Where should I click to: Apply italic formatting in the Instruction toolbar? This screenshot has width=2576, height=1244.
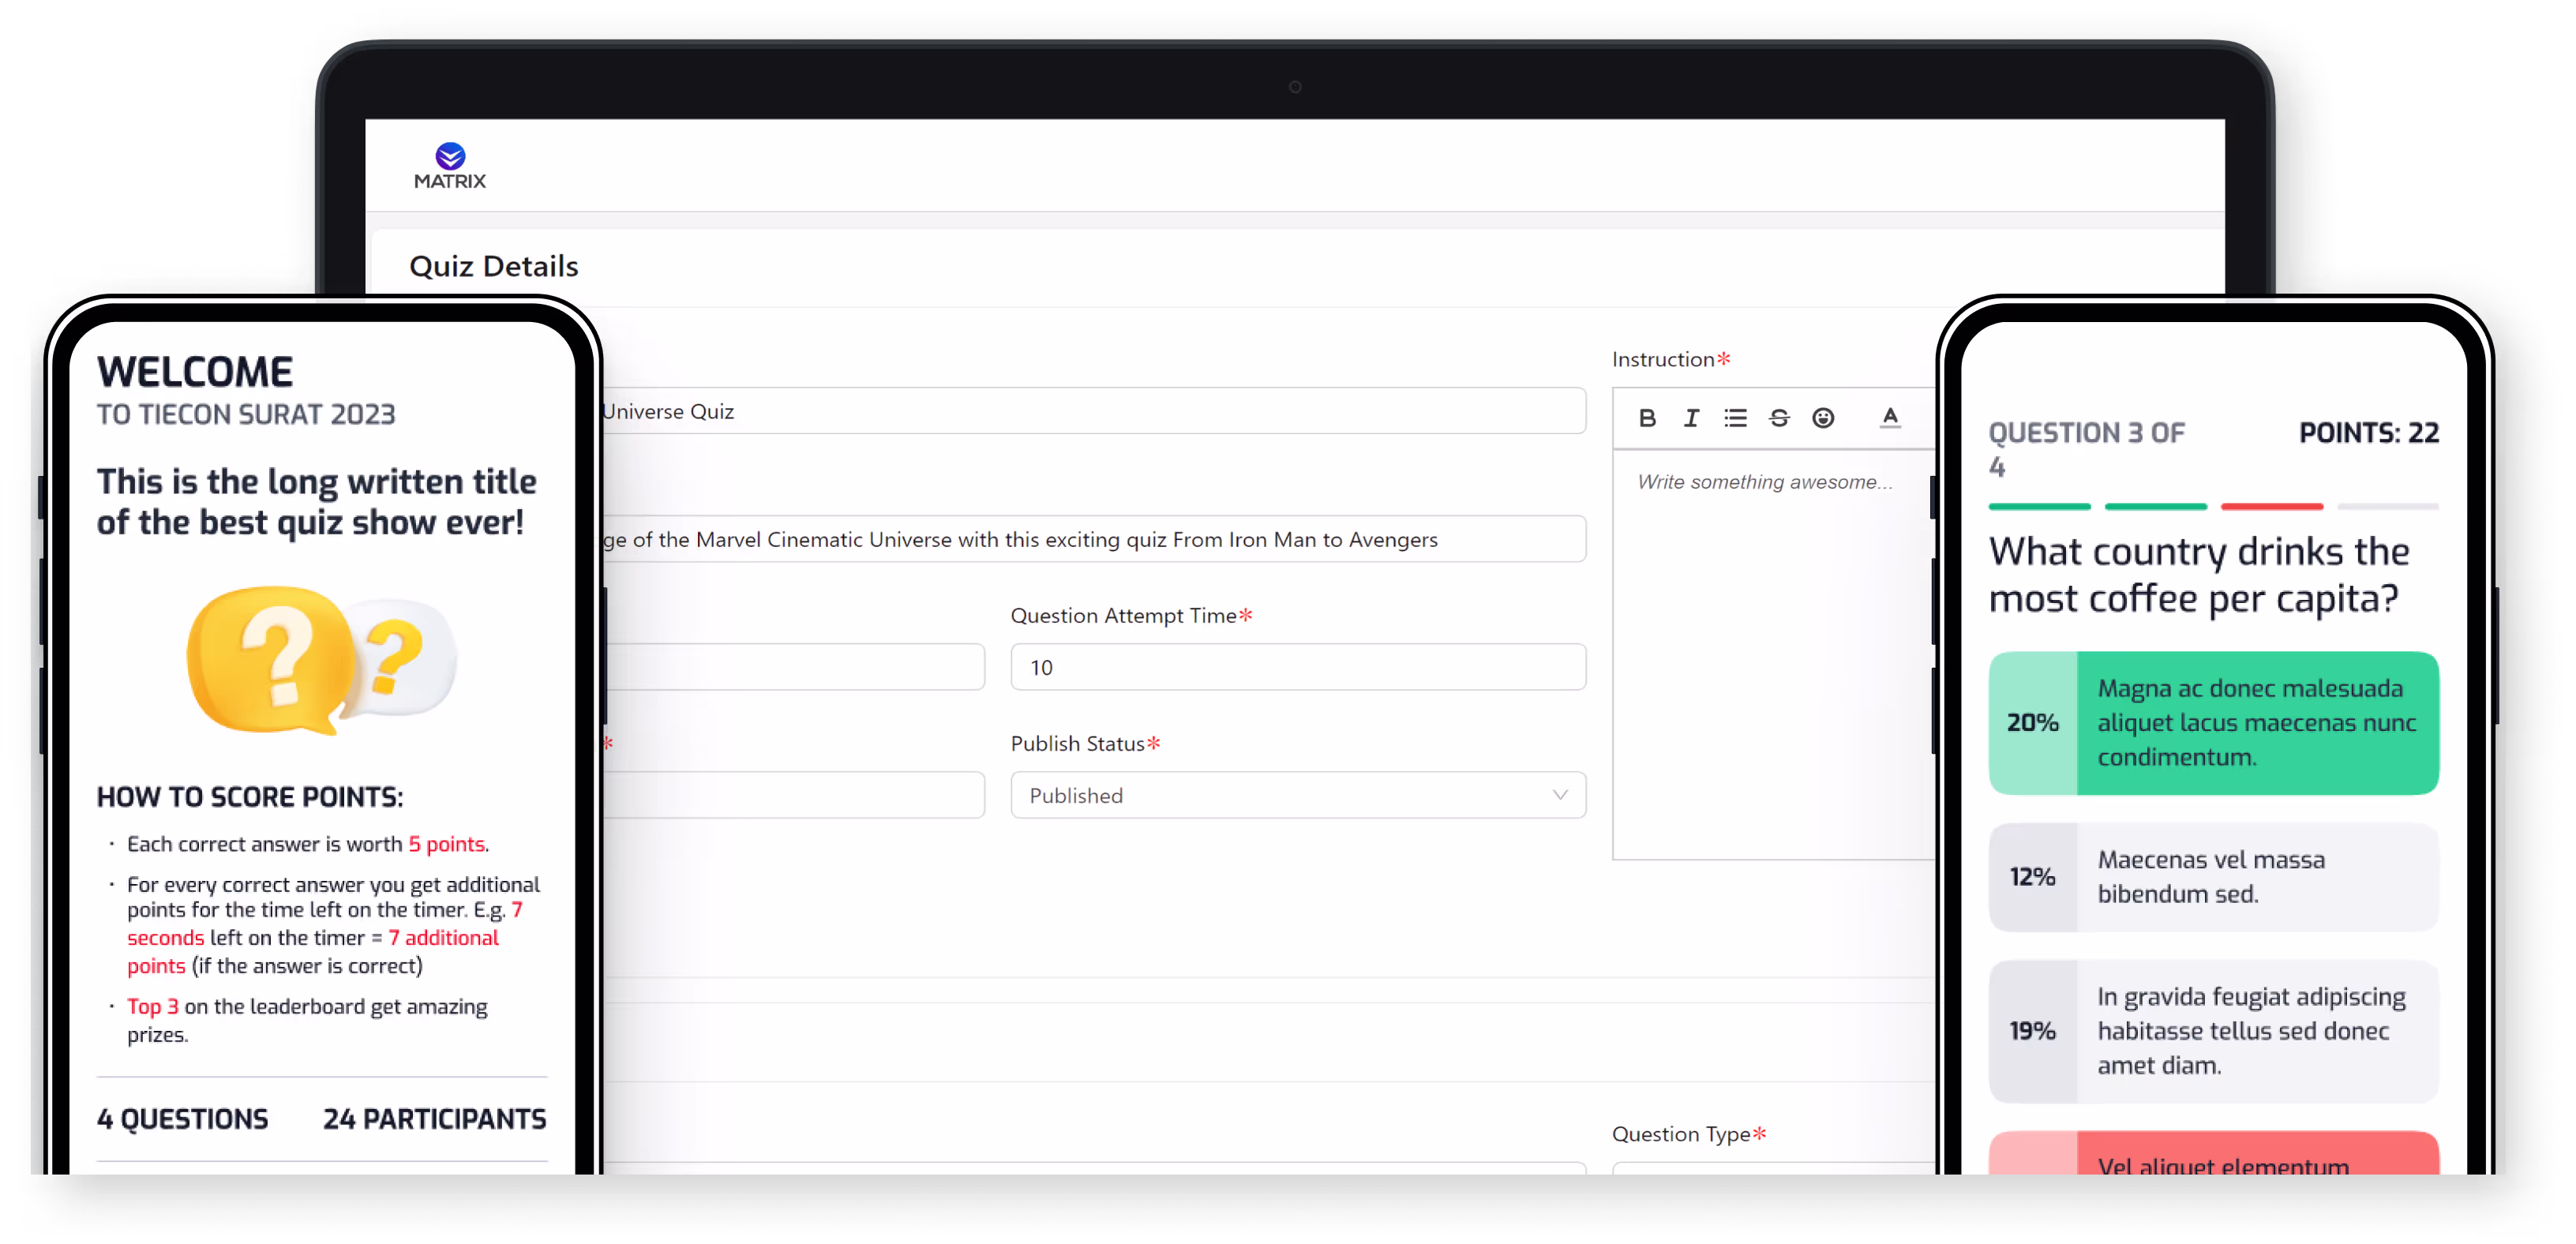(x=1691, y=418)
